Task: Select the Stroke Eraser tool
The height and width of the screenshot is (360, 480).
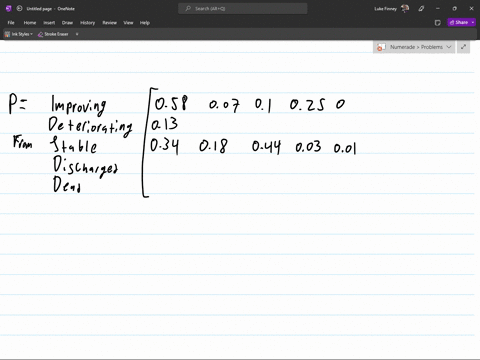Action: pos(53,34)
